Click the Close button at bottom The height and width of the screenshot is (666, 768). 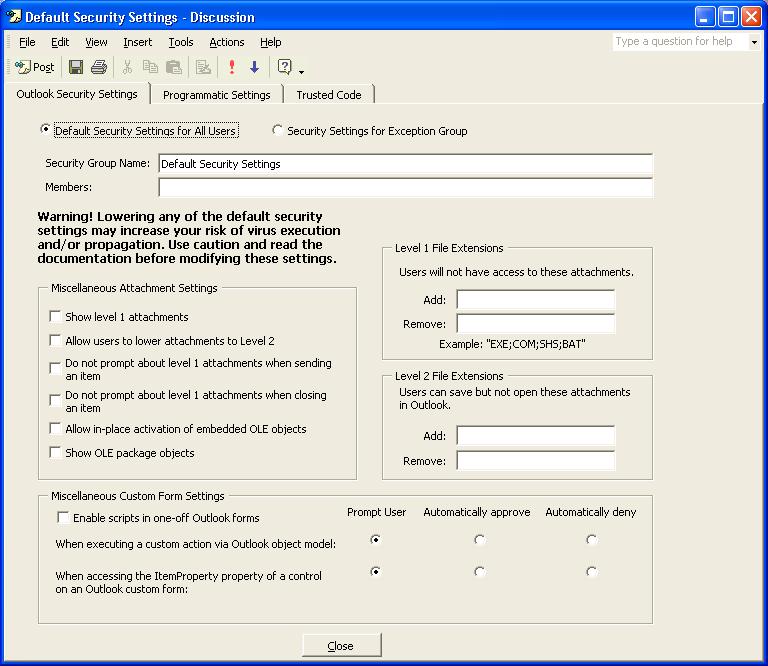341,645
